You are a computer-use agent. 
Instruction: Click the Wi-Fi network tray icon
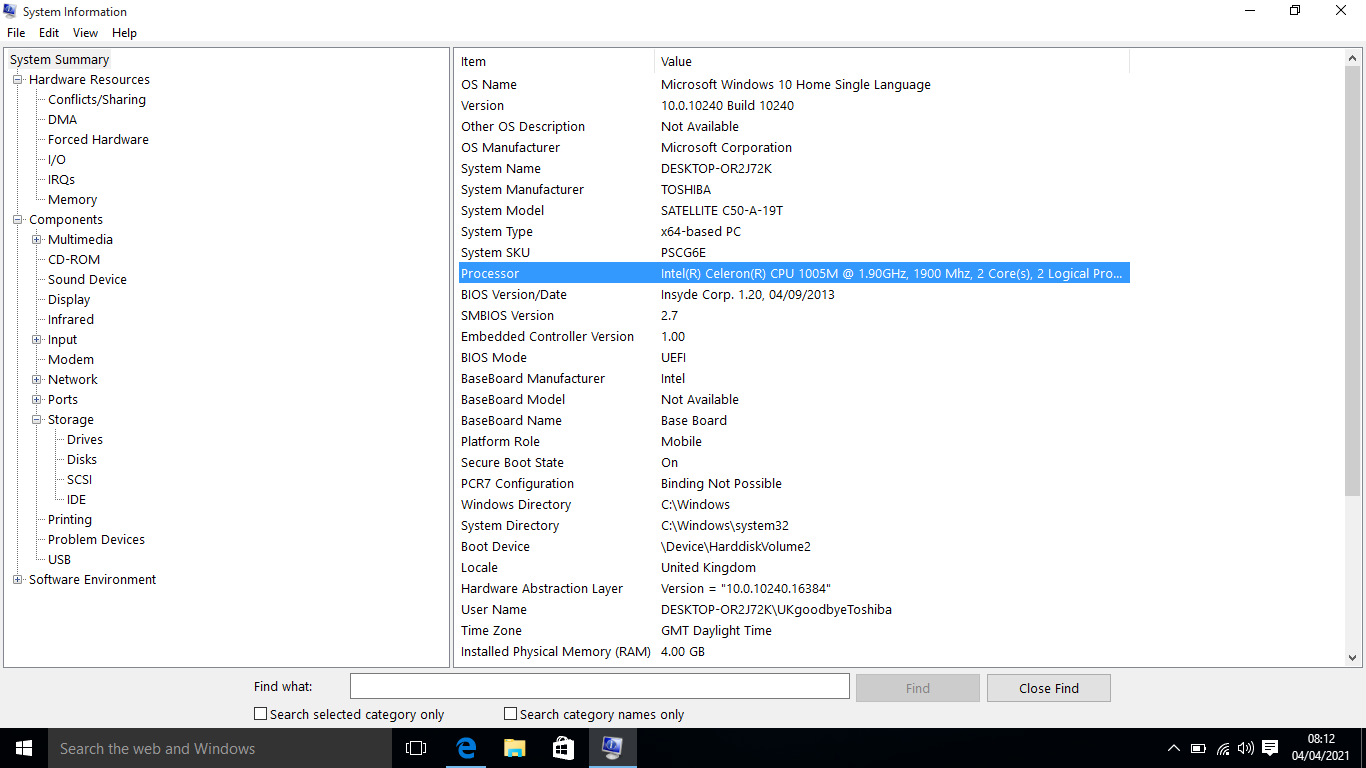click(x=1222, y=748)
